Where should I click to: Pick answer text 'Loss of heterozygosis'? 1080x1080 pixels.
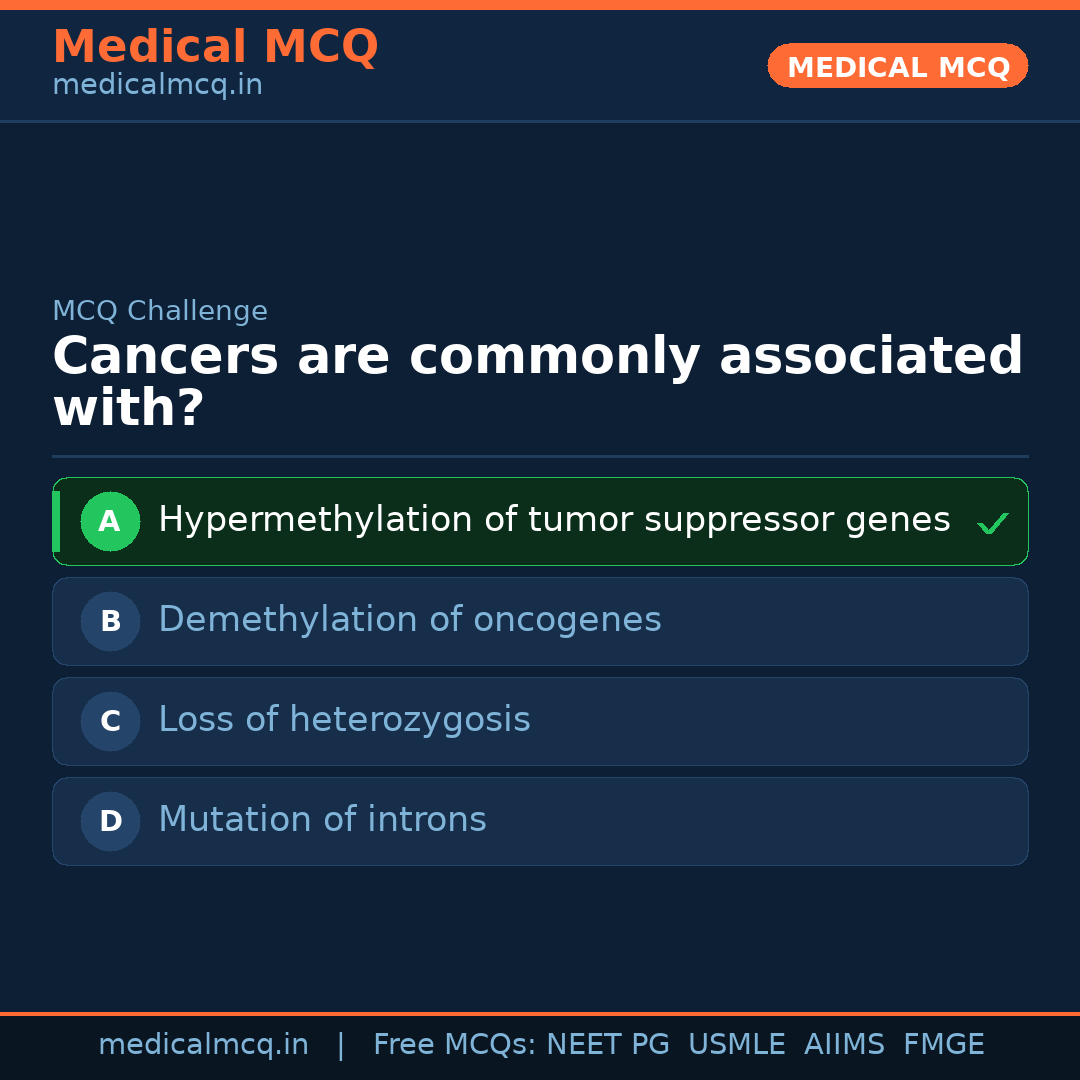[x=344, y=720]
